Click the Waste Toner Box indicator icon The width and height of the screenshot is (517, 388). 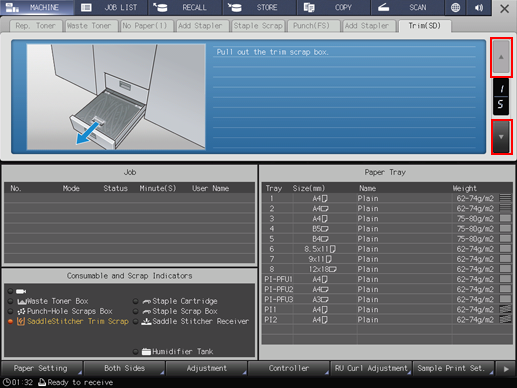(x=22, y=302)
